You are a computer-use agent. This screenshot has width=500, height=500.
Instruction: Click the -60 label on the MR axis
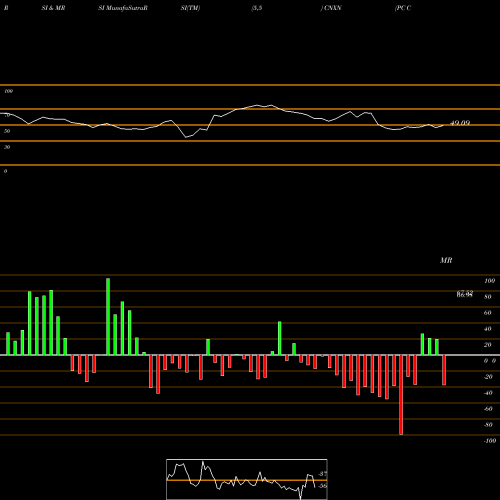pos(488,409)
